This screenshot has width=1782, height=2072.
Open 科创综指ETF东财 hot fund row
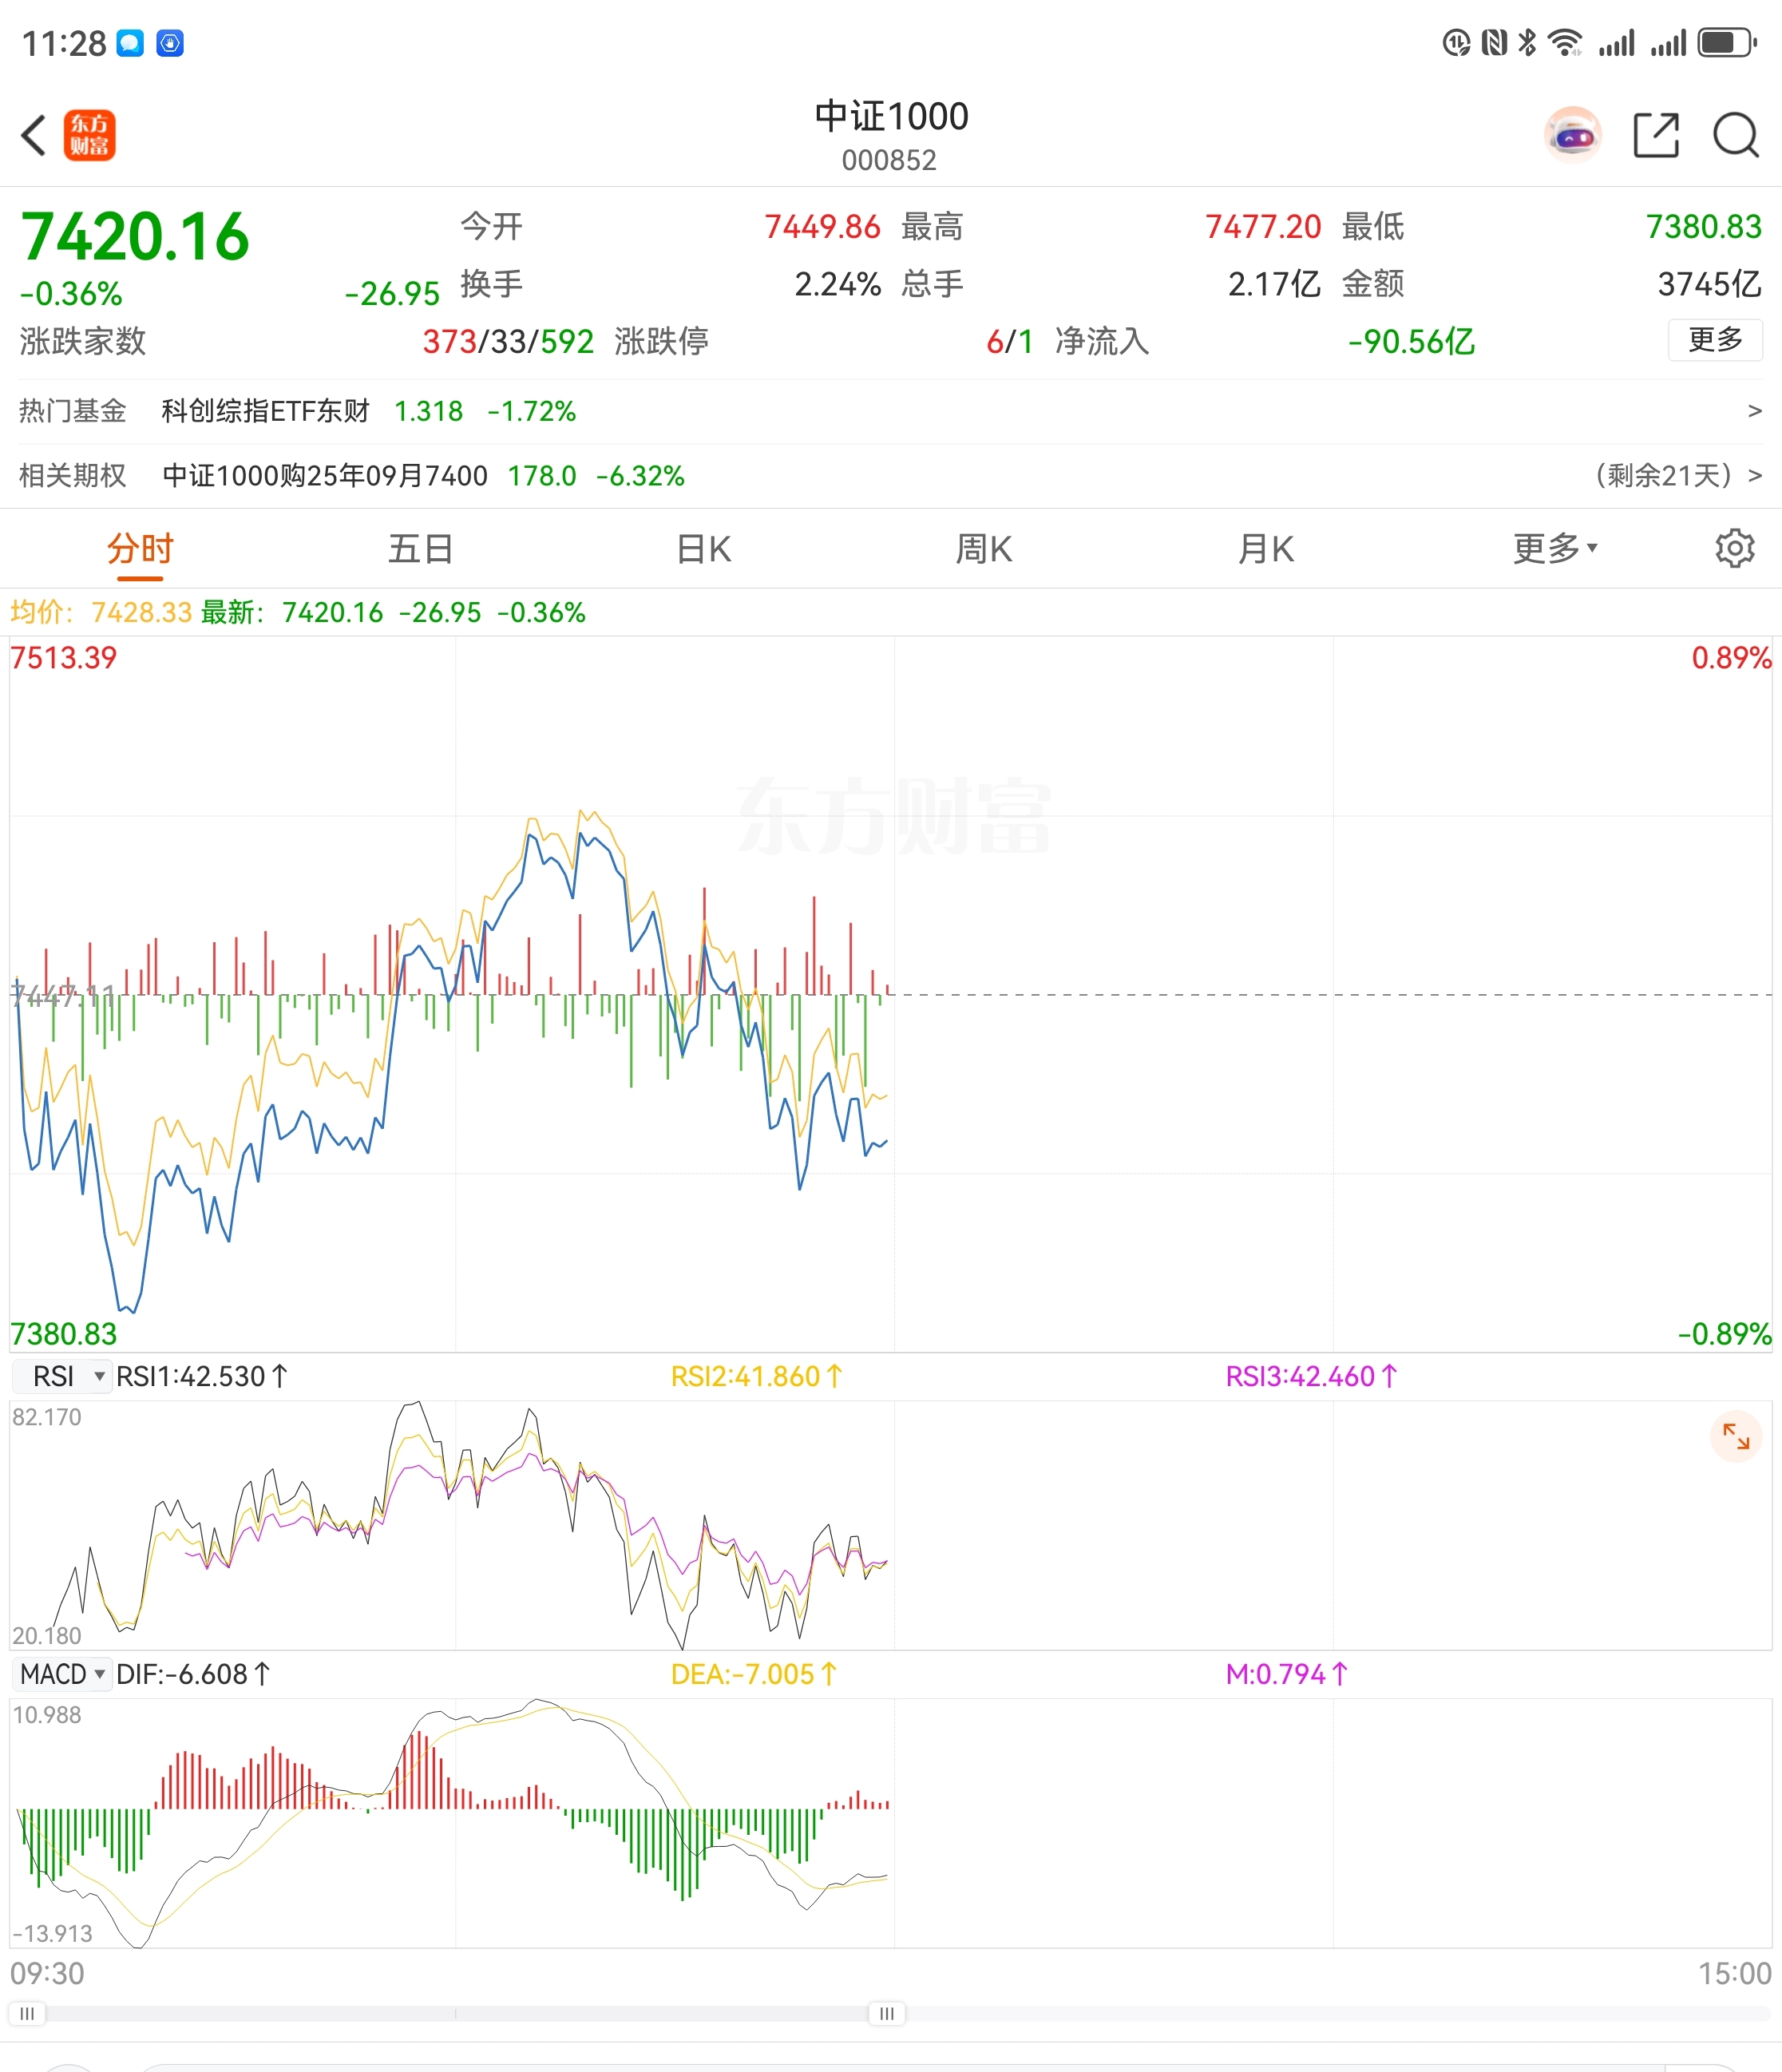(x=891, y=411)
